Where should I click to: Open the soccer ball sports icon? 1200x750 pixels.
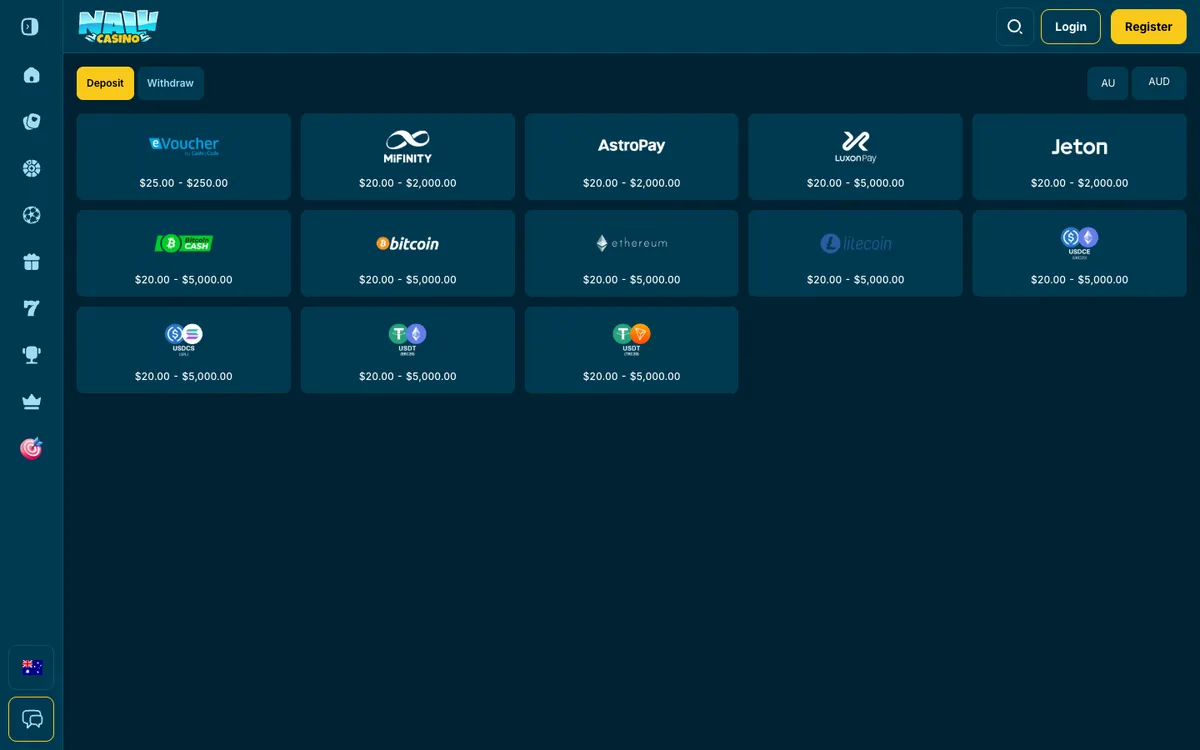(31, 215)
